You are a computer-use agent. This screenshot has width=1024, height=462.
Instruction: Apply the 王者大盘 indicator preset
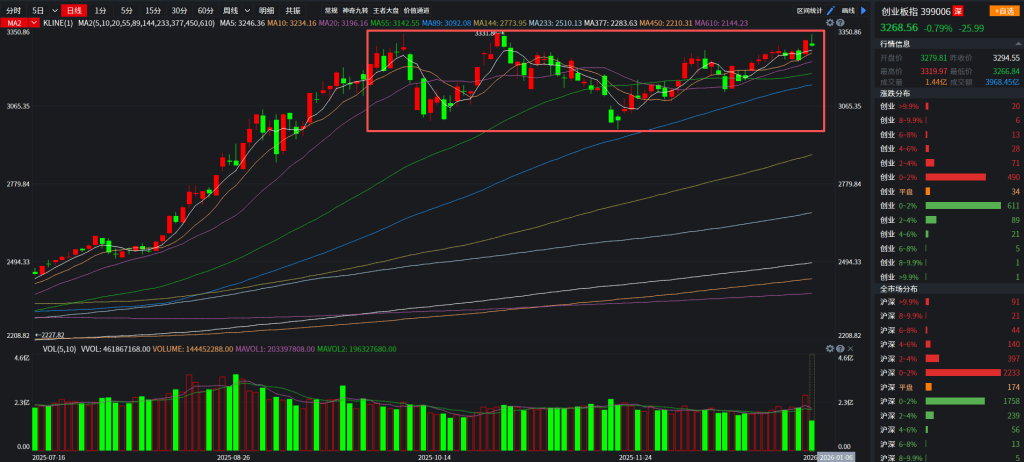(386, 10)
